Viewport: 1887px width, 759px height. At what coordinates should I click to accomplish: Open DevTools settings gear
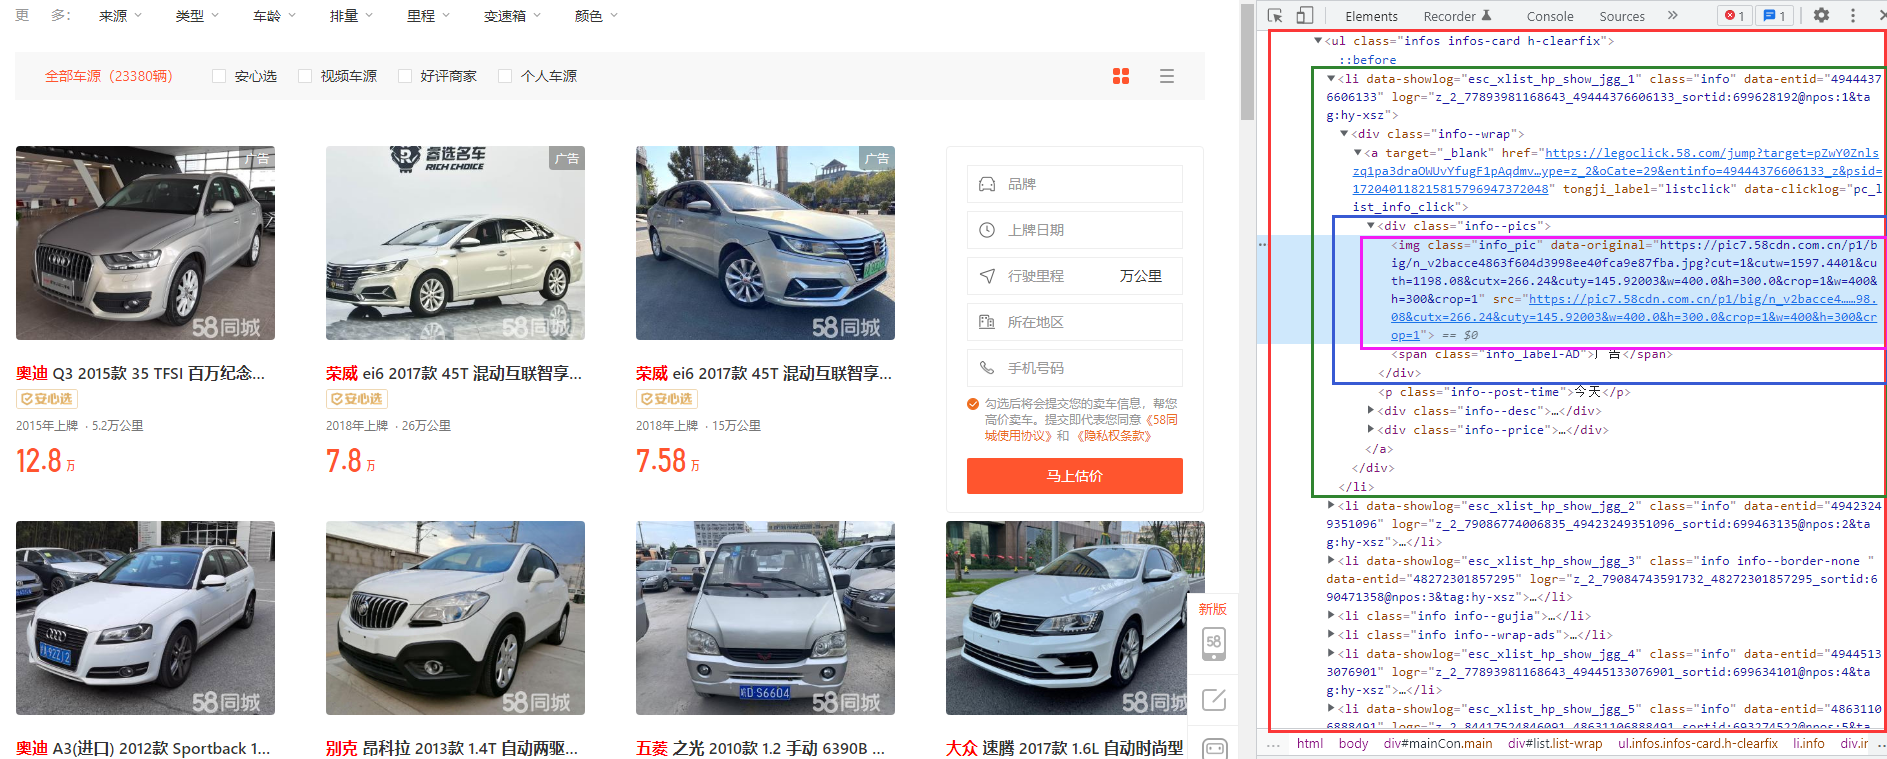pyautogui.click(x=1822, y=16)
